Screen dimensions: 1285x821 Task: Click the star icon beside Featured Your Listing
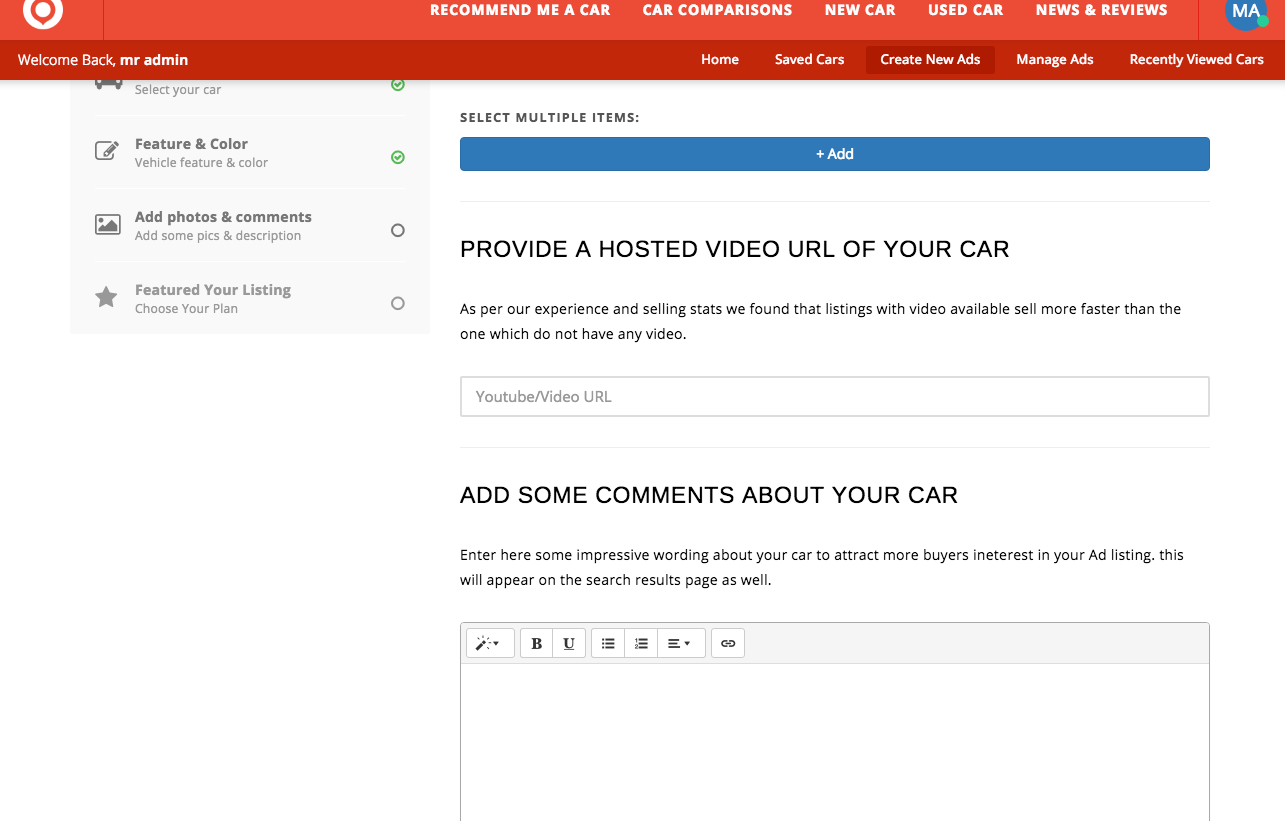107,298
